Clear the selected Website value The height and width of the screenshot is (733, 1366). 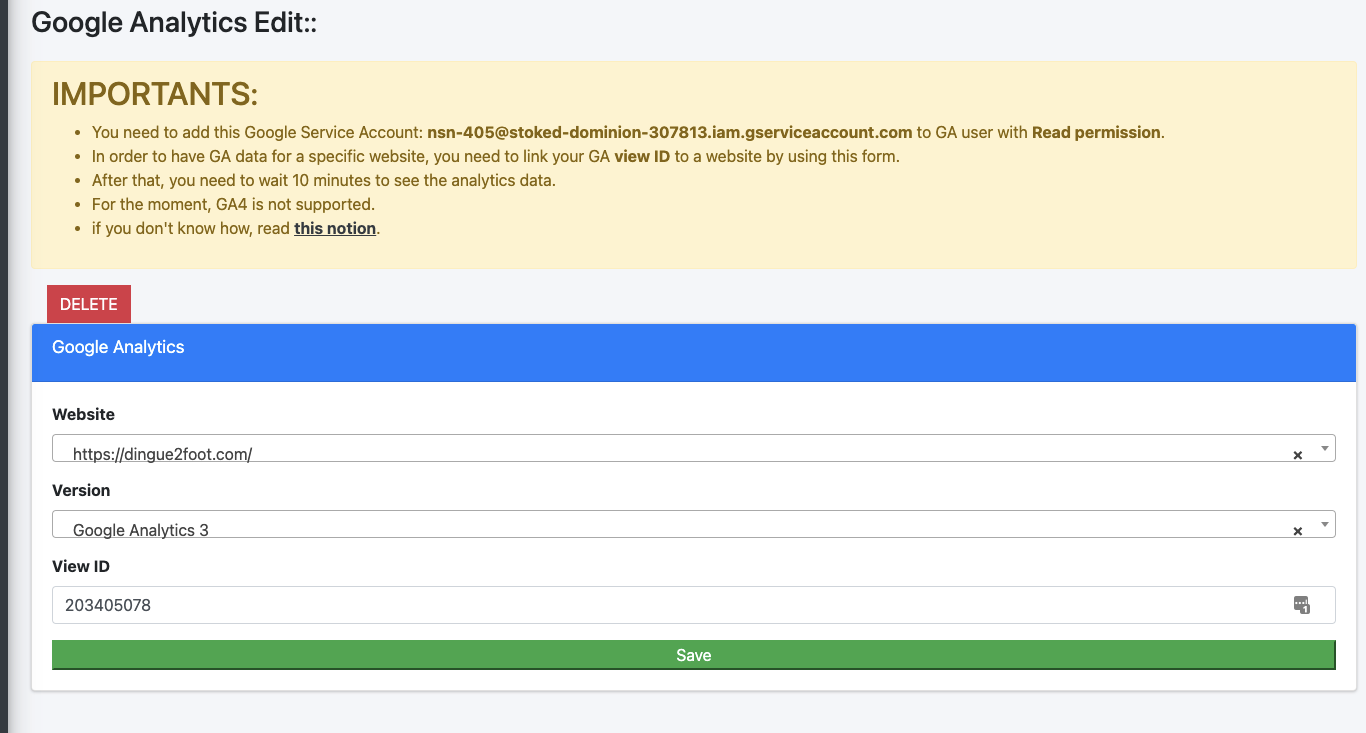pos(1297,455)
